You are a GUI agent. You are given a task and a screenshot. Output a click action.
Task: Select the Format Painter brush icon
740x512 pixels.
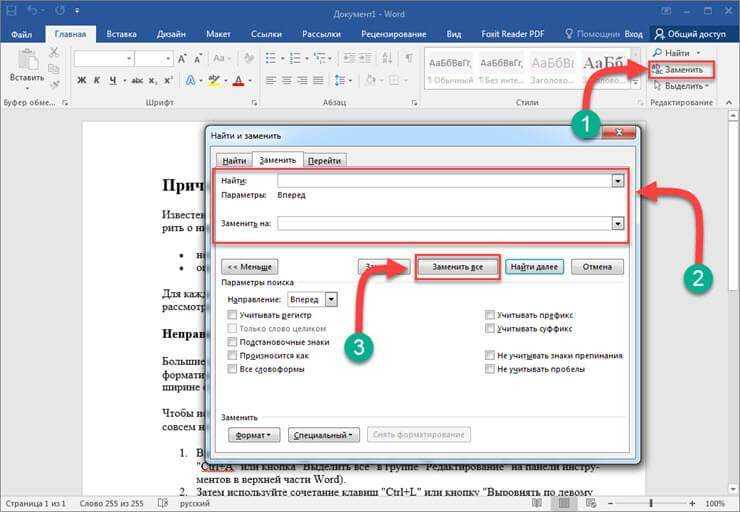click(x=55, y=85)
